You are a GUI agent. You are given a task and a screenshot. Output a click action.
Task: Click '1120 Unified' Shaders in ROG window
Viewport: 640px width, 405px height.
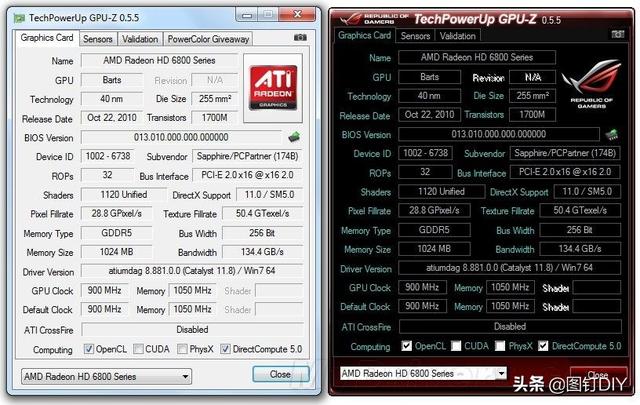[x=441, y=191]
